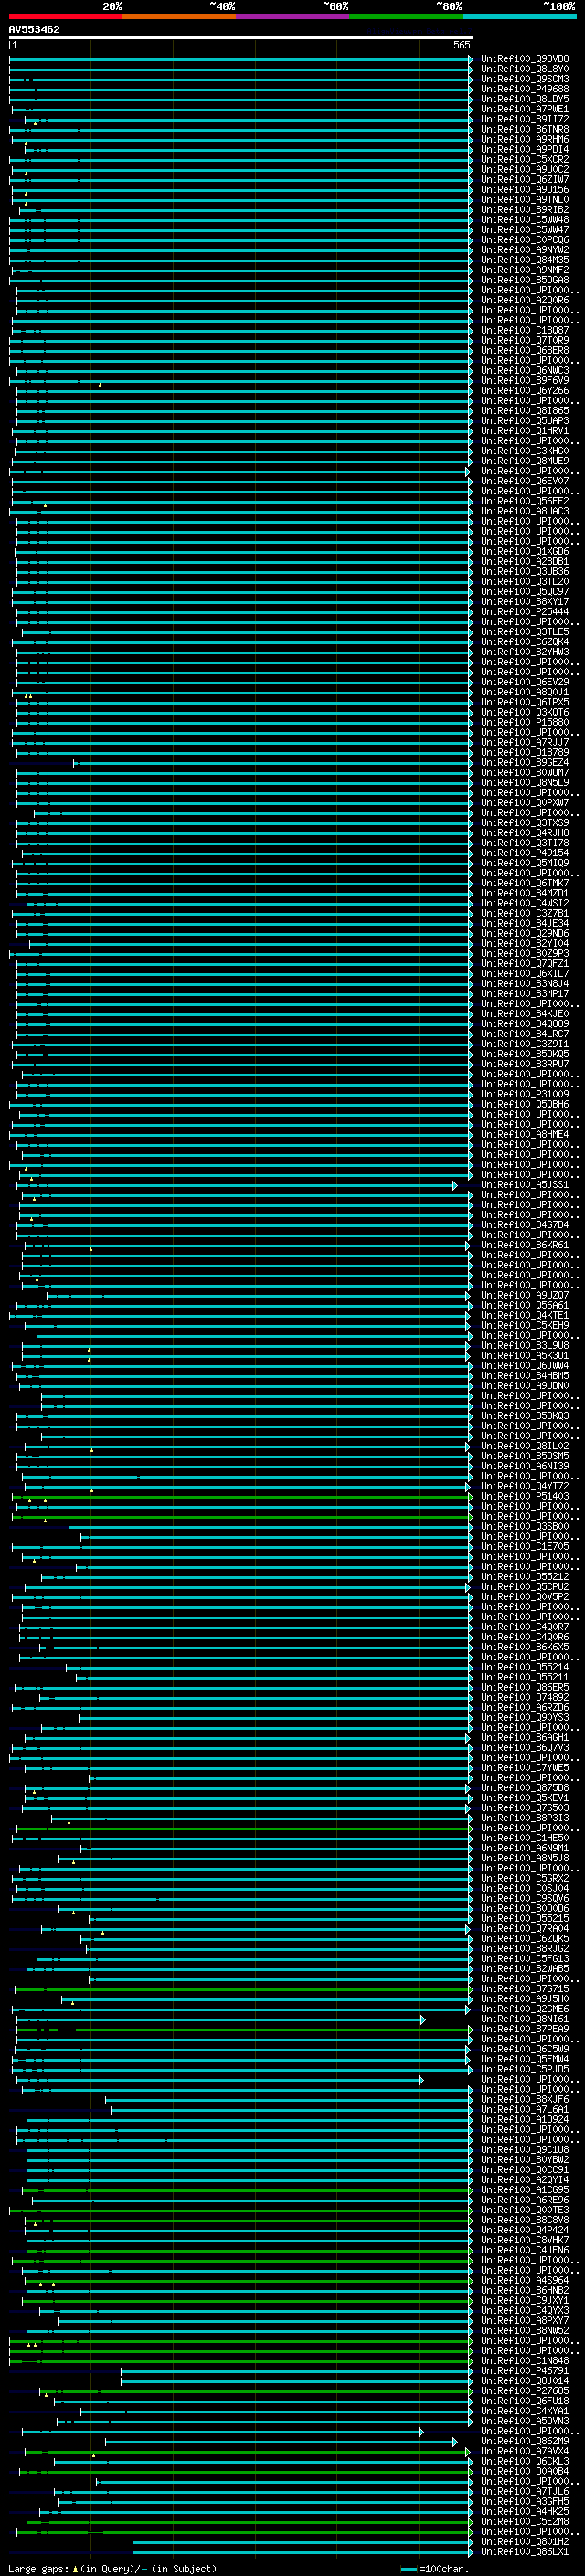Select hit label UniRef100_B9RIB2

[x=525, y=210]
